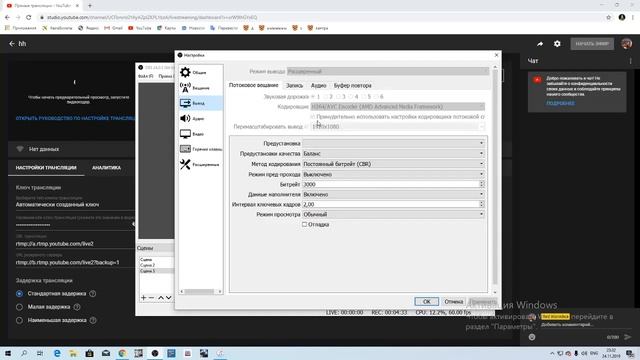Open YouTube Studio stream settings gear icon
The image size is (640, 360).
pos(557,44)
